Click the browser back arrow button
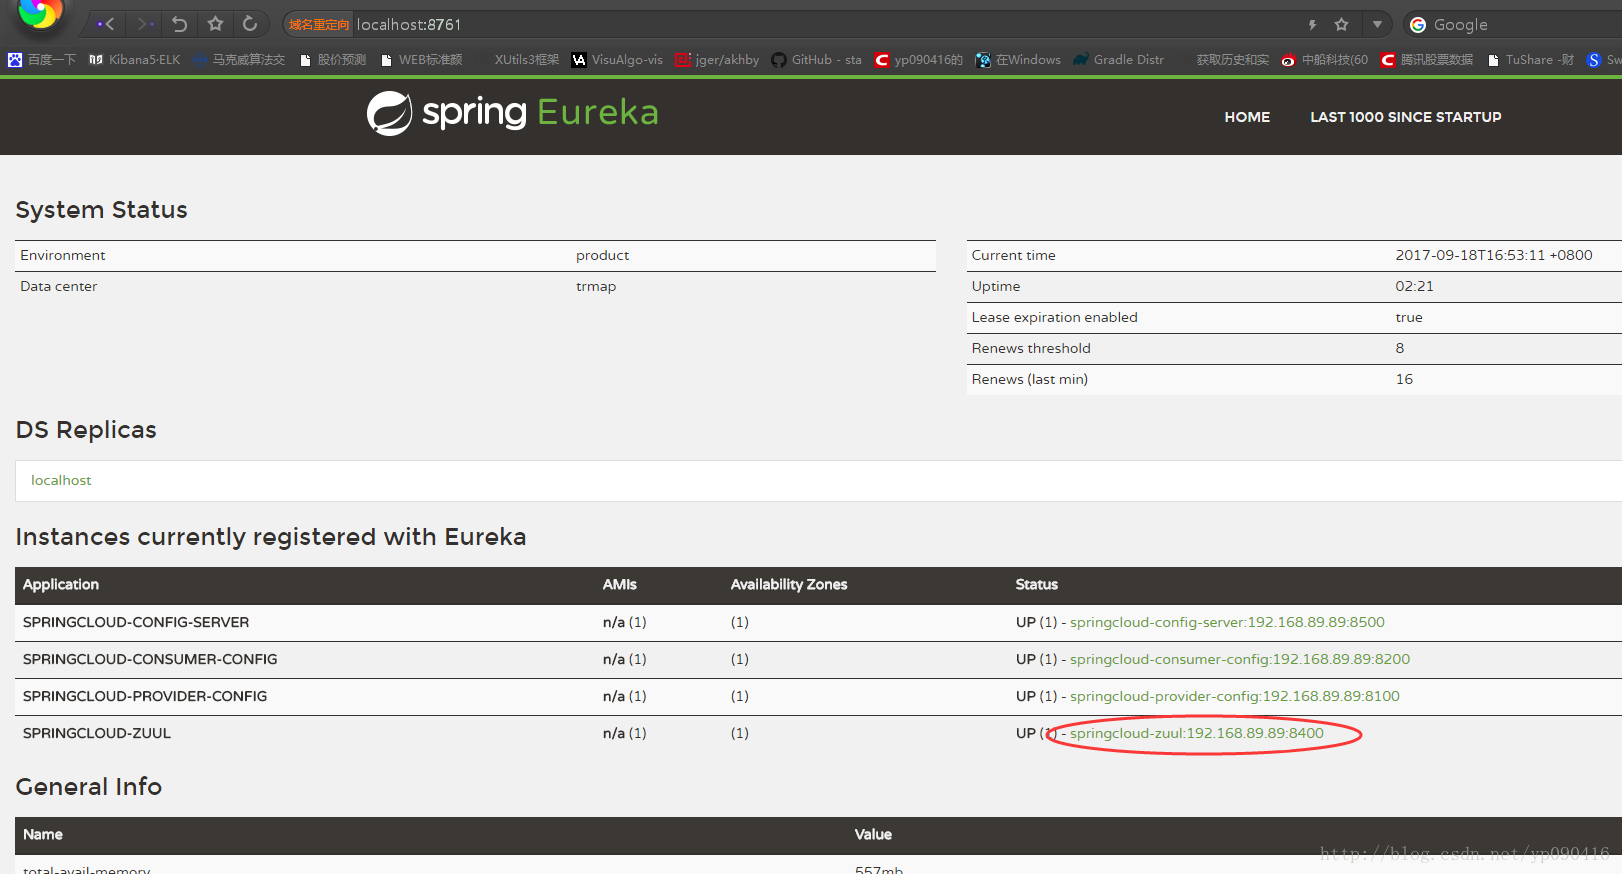Screen dimensions: 1622x874 pos(106,24)
